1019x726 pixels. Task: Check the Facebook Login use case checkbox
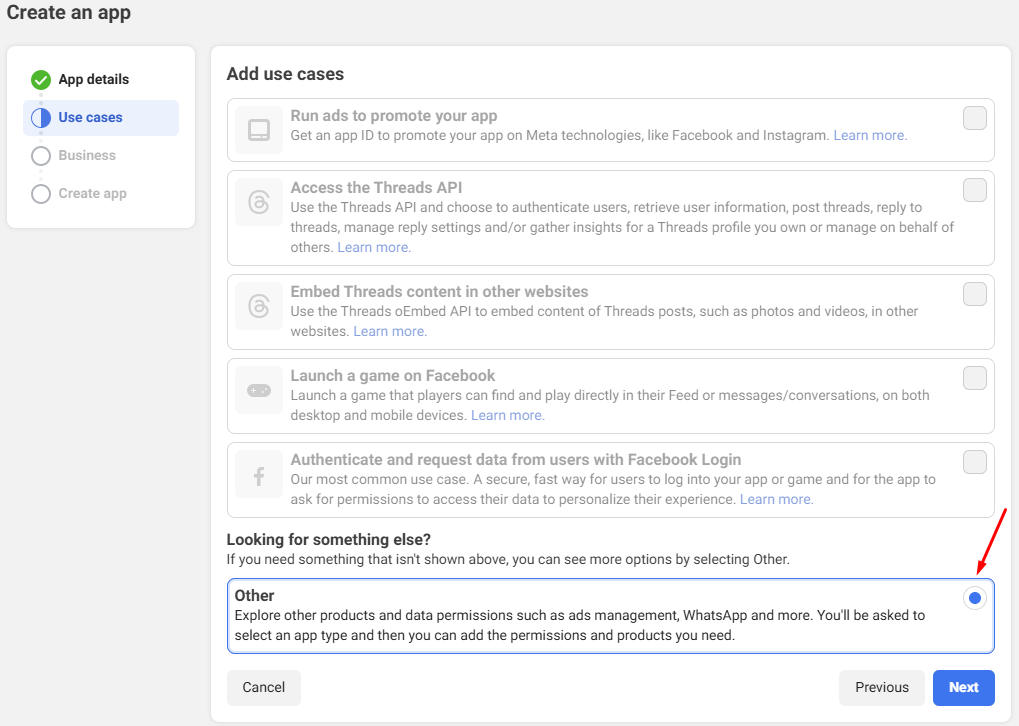(x=974, y=462)
